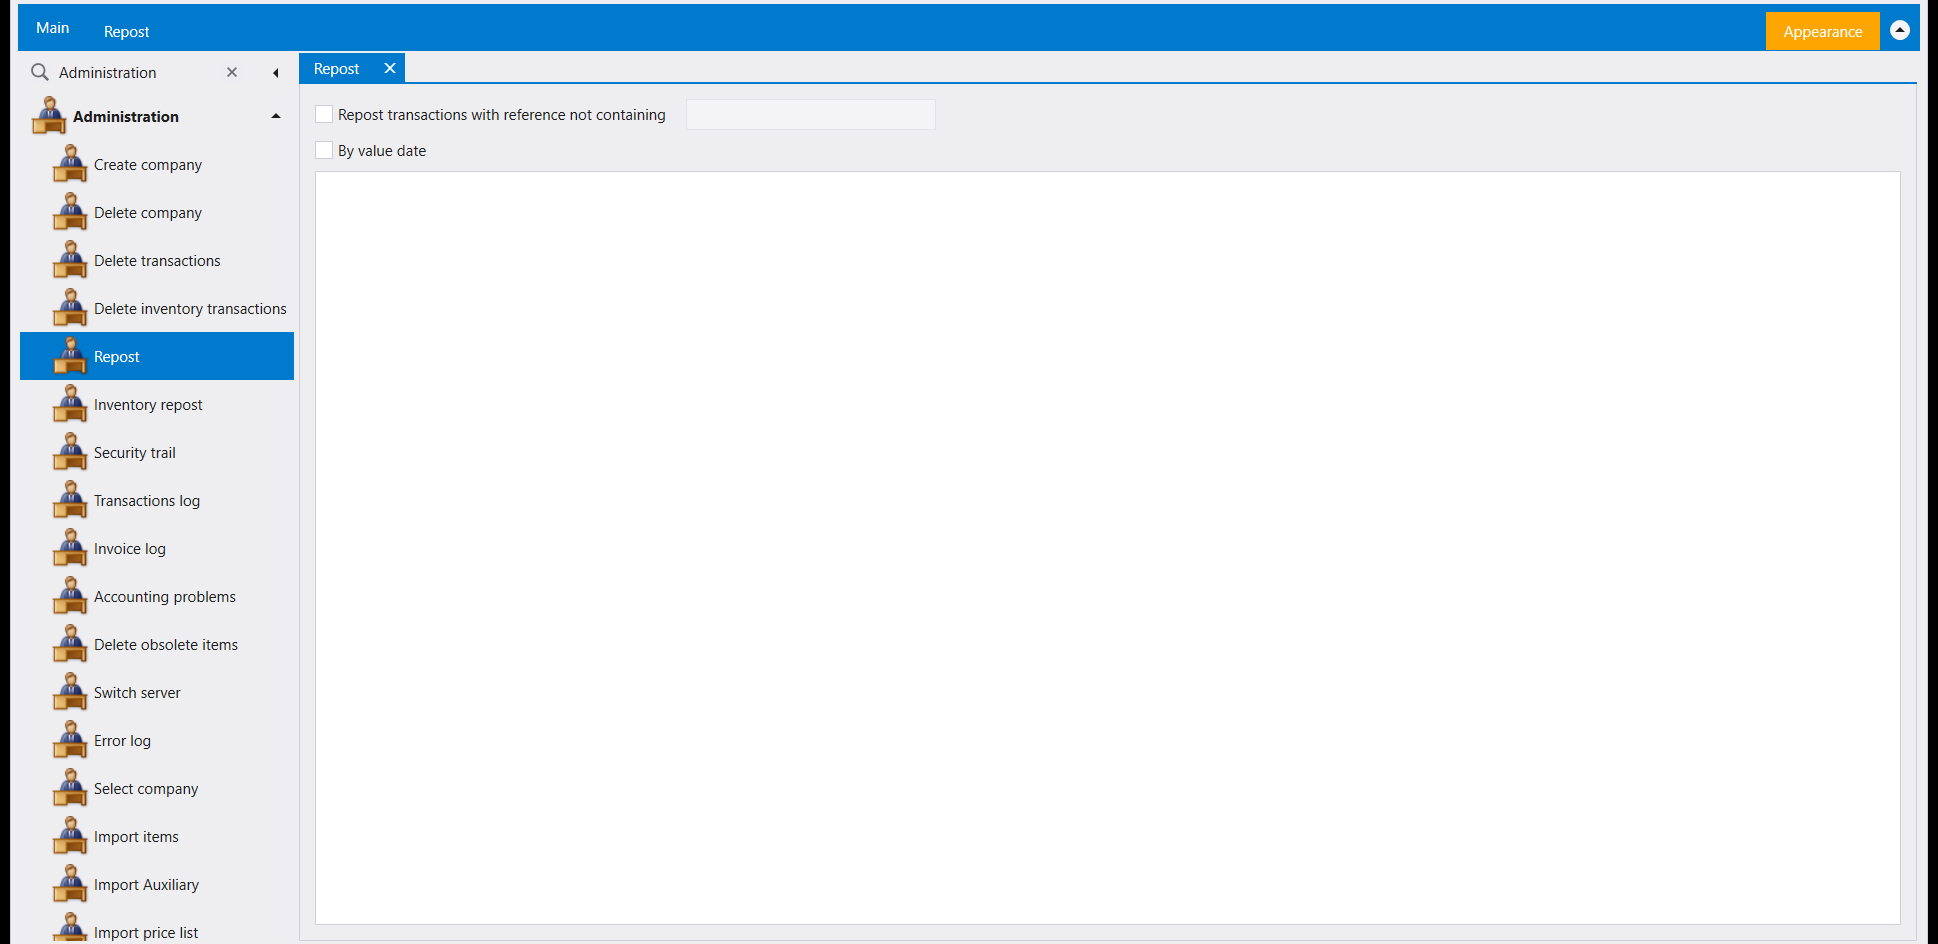Open Security trail in the sidebar
The image size is (1938, 944).
tap(157, 452)
